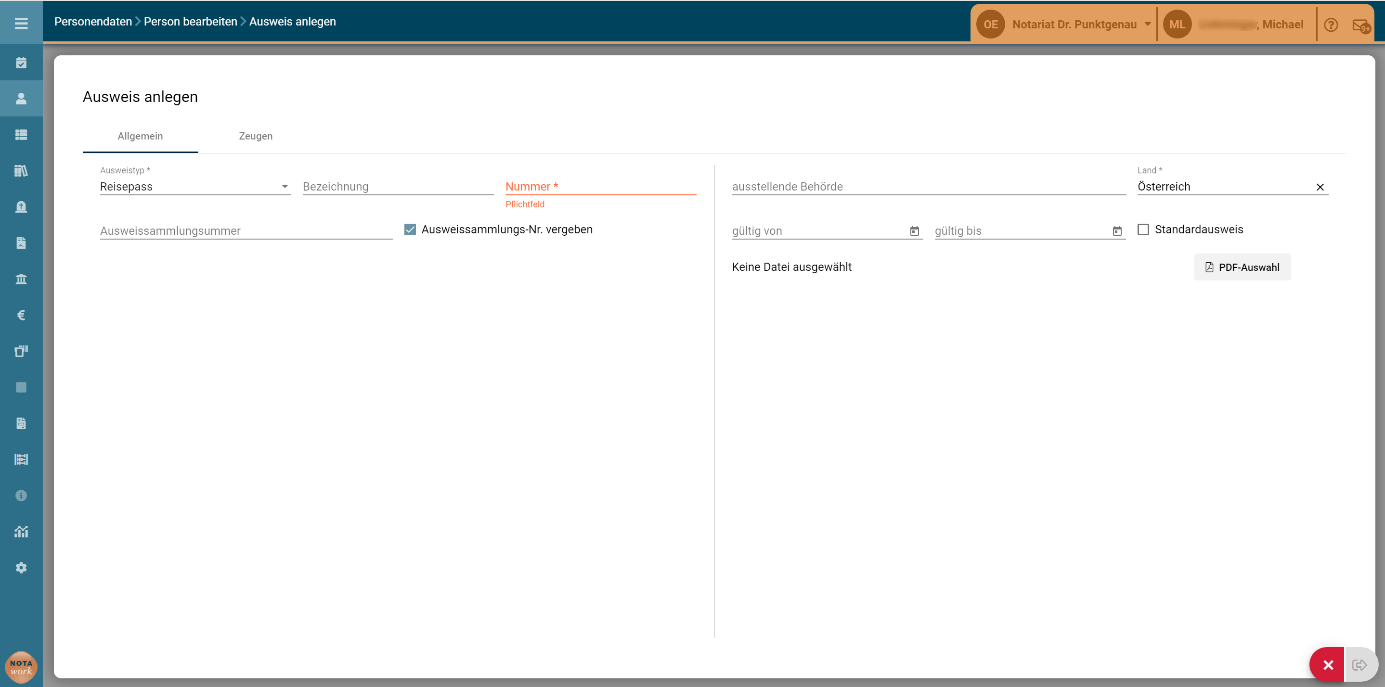Screen dimensions: 1385x687
Task: Switch to the Allgemein tab
Action: [140, 136]
